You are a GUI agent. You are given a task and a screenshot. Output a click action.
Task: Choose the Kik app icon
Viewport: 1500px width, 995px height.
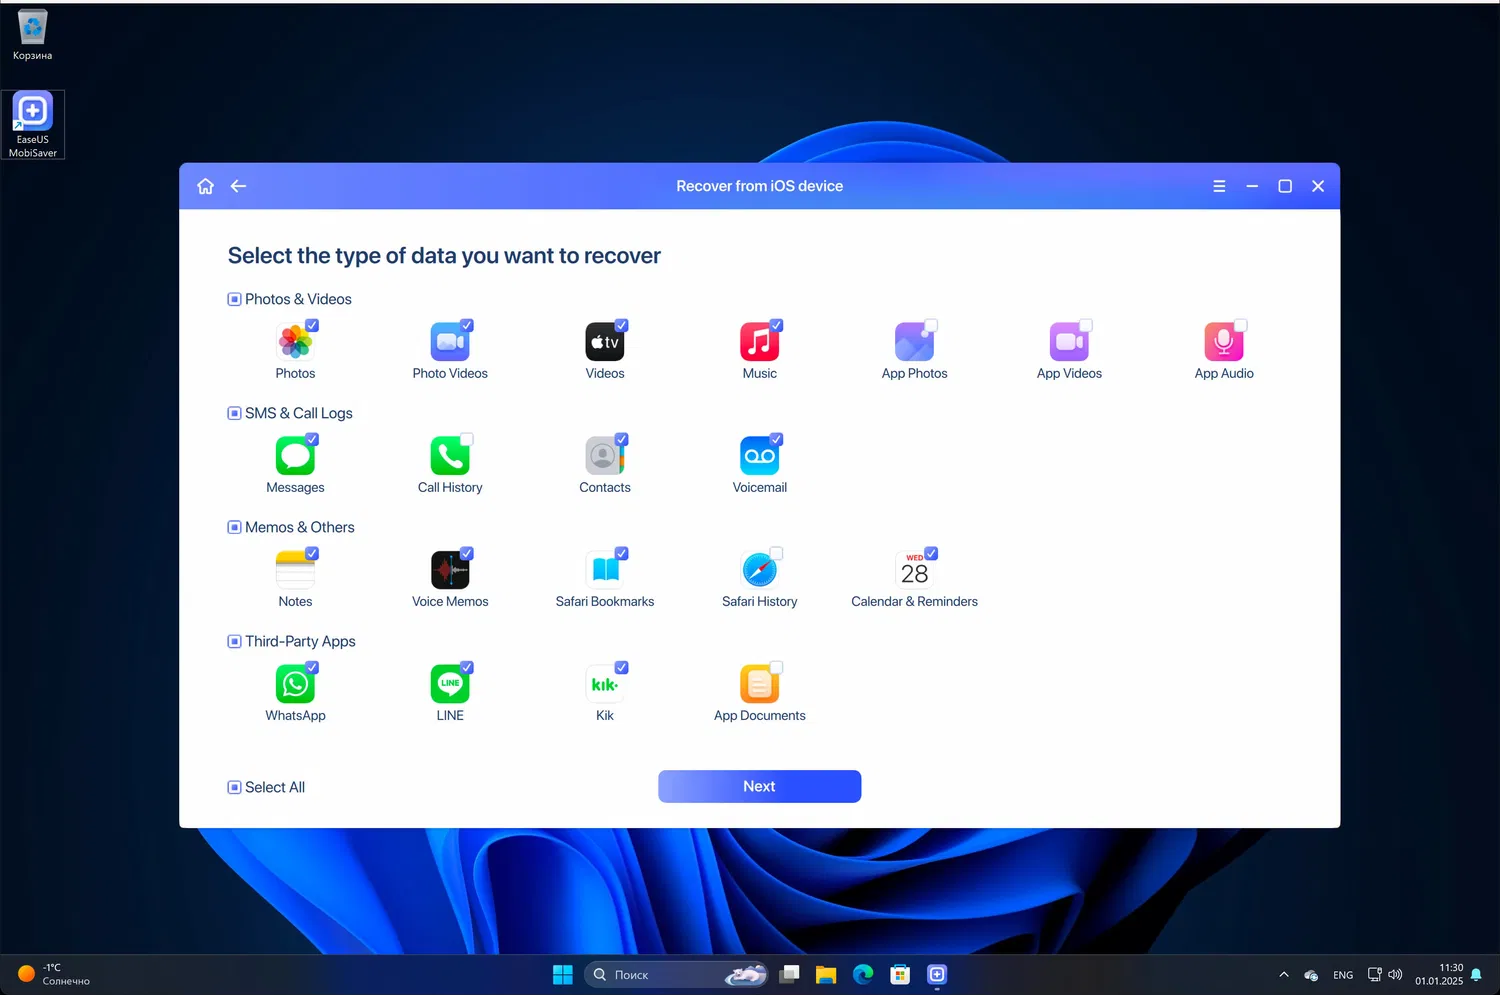[605, 684]
